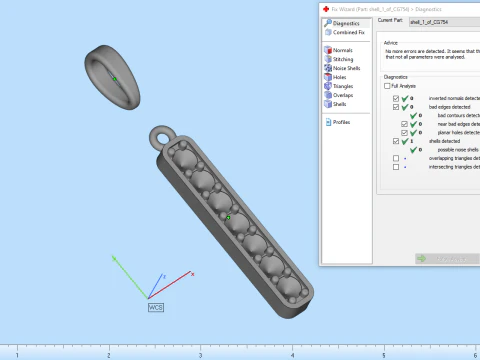Click the 'bad contours detected' result row

(445, 115)
